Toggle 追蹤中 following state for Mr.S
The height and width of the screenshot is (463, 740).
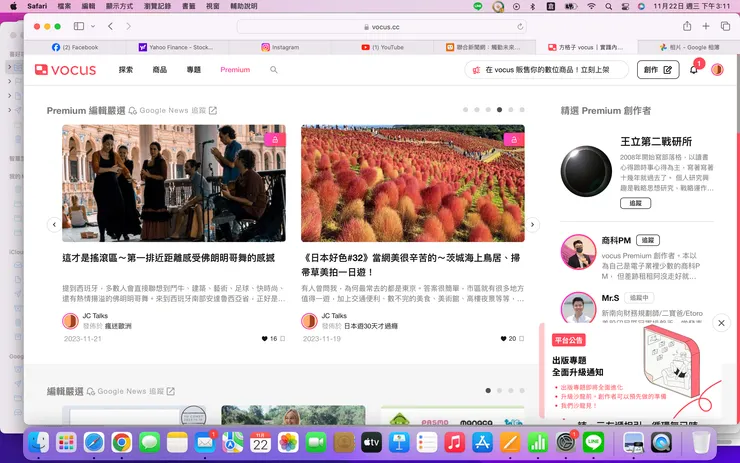(639, 298)
